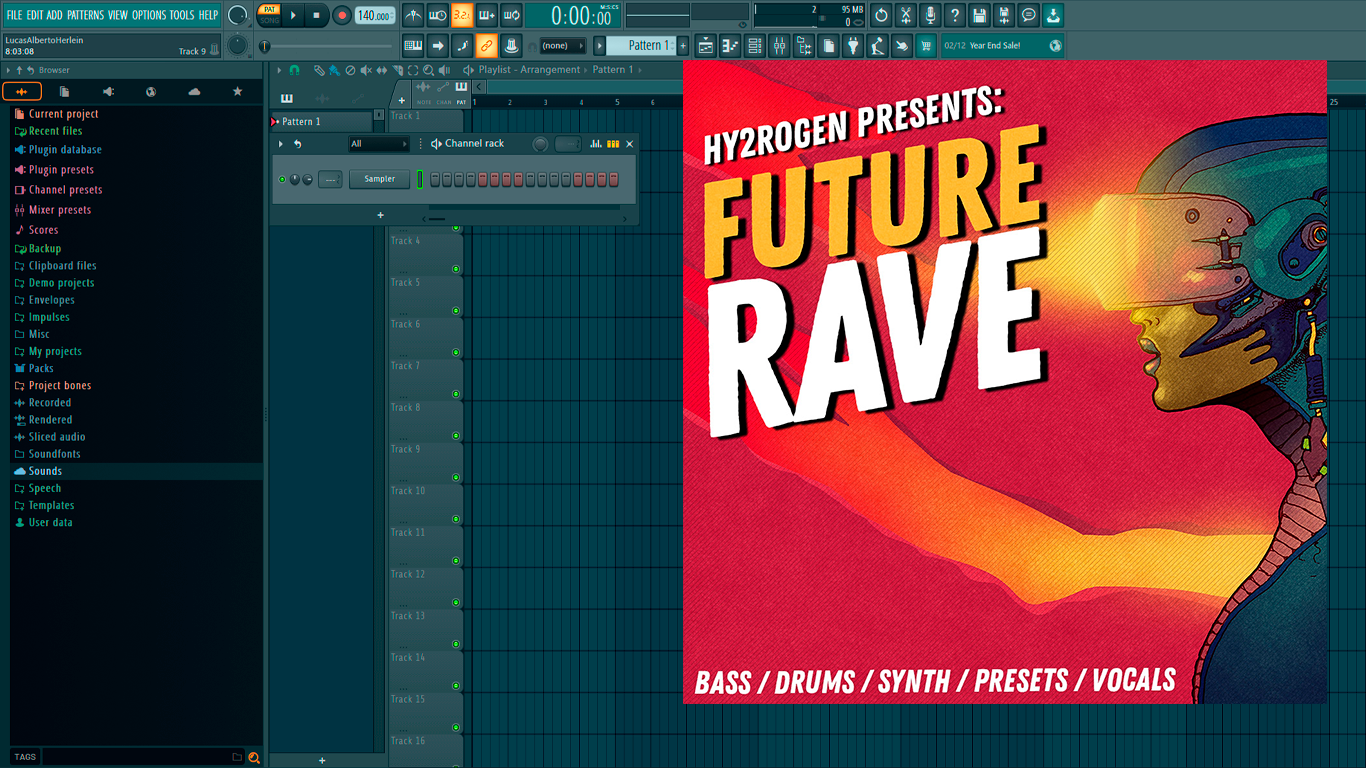
Task: Open the Tempo tapper icon
Action: [877, 46]
